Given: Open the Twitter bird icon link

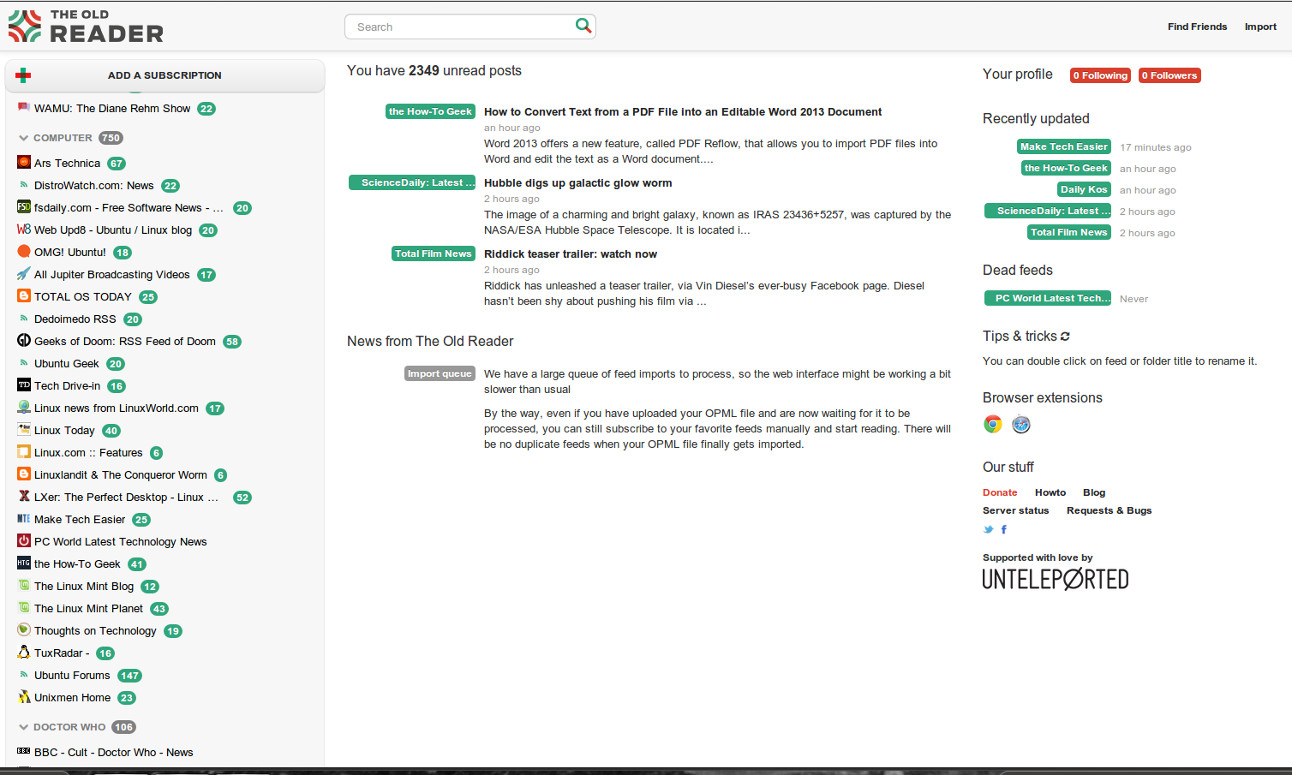Looking at the screenshot, I should [x=988, y=530].
